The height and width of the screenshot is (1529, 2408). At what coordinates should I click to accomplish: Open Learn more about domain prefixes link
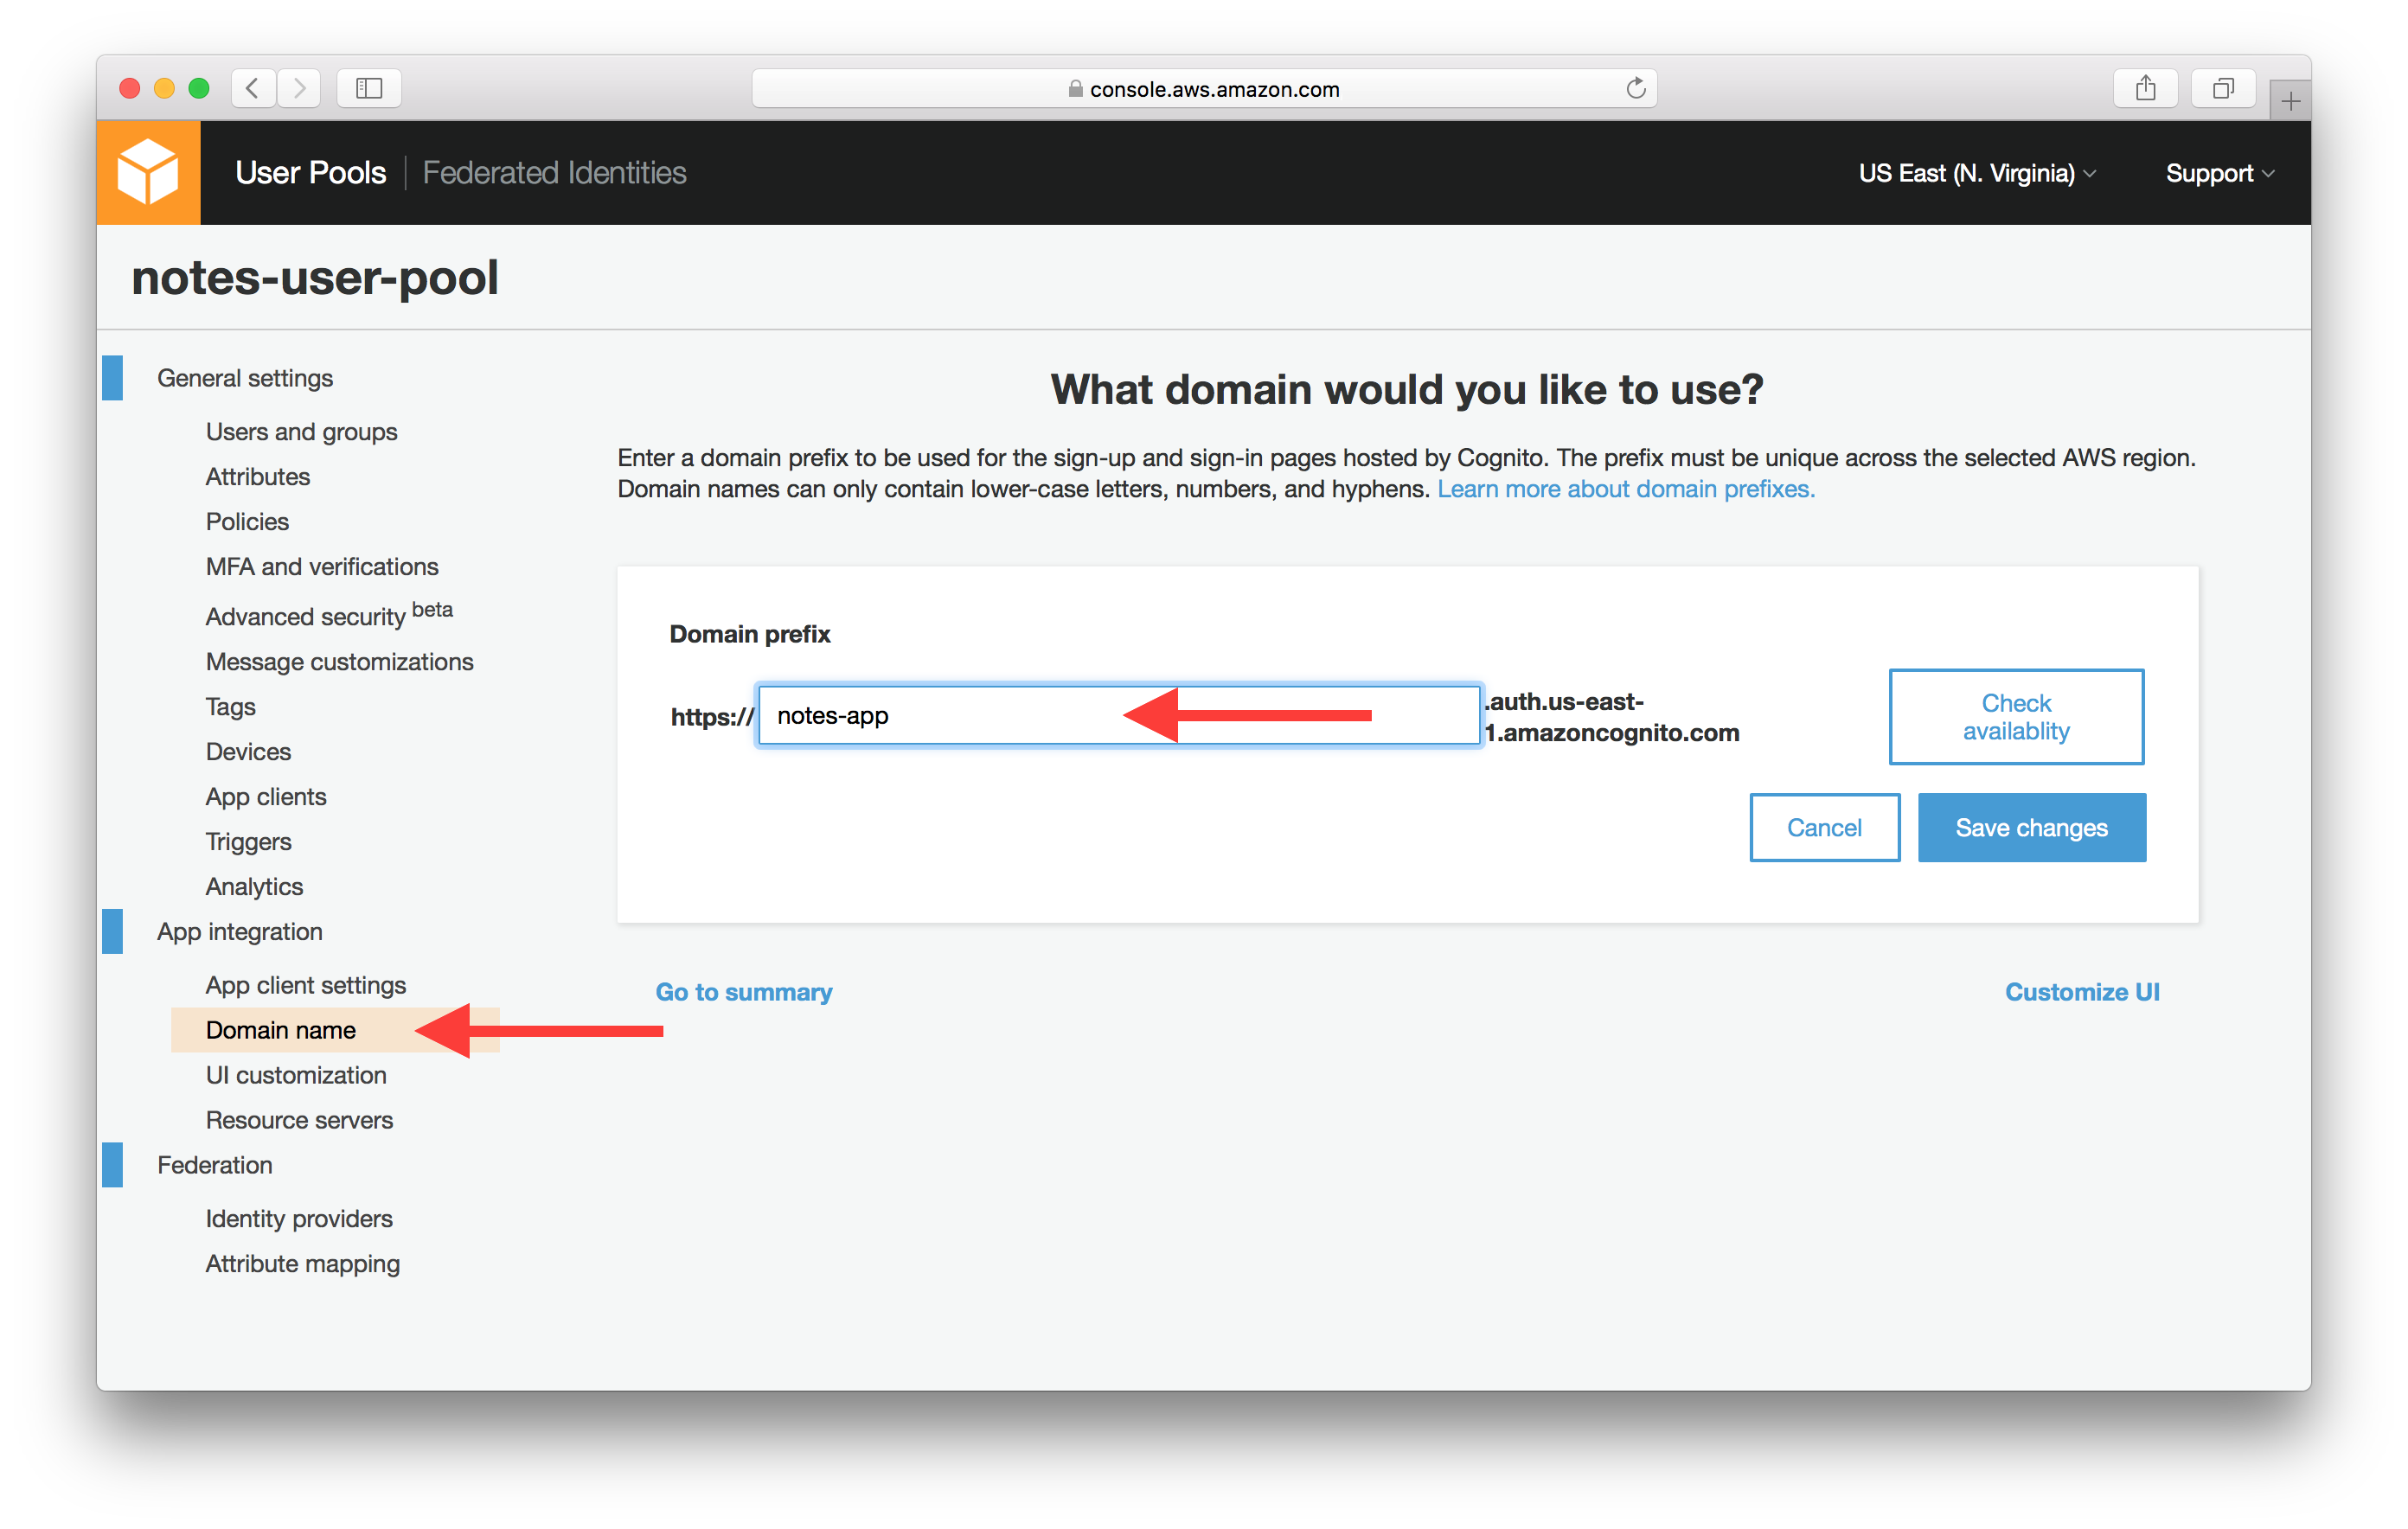(x=1625, y=489)
